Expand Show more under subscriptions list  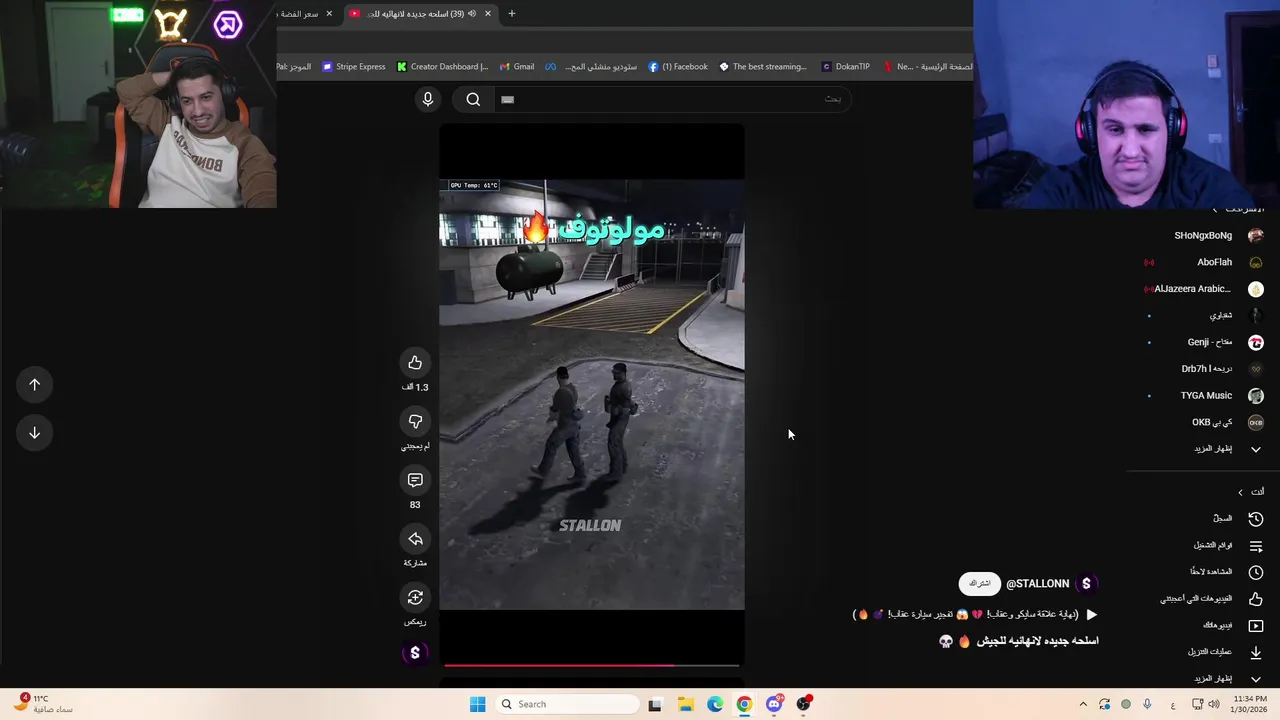coord(1228,449)
